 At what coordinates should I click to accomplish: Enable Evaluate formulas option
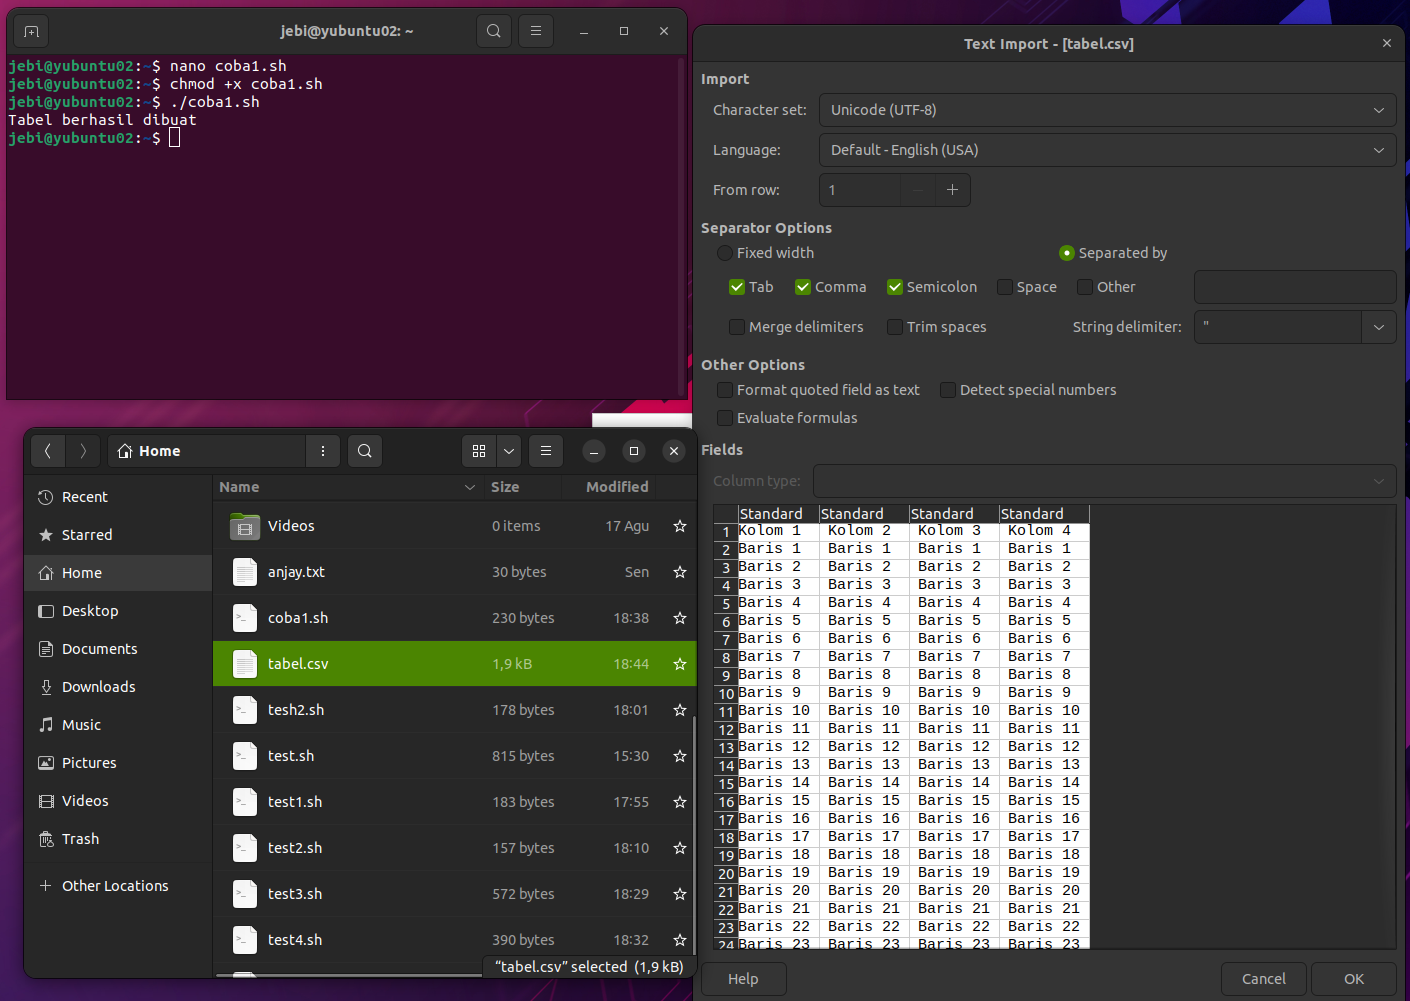725,418
